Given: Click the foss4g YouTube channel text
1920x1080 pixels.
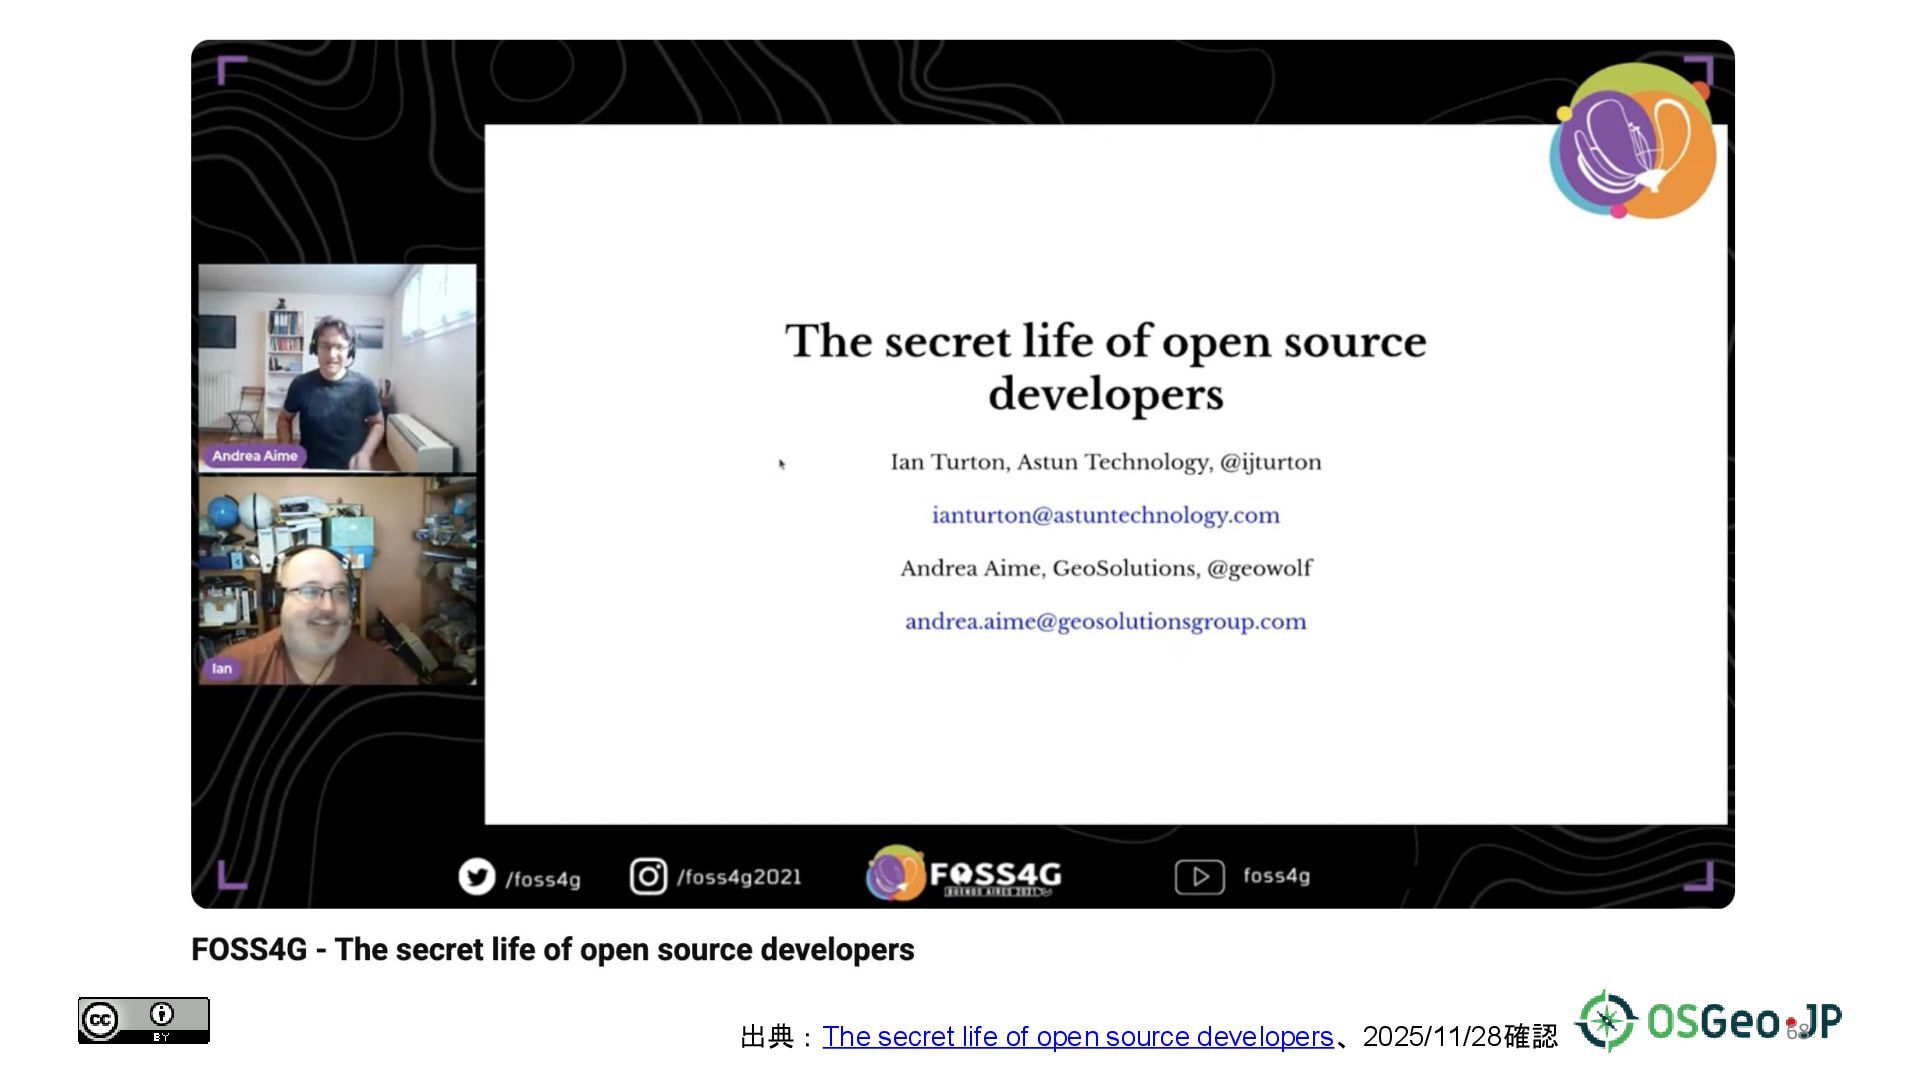Looking at the screenshot, I should [1276, 876].
